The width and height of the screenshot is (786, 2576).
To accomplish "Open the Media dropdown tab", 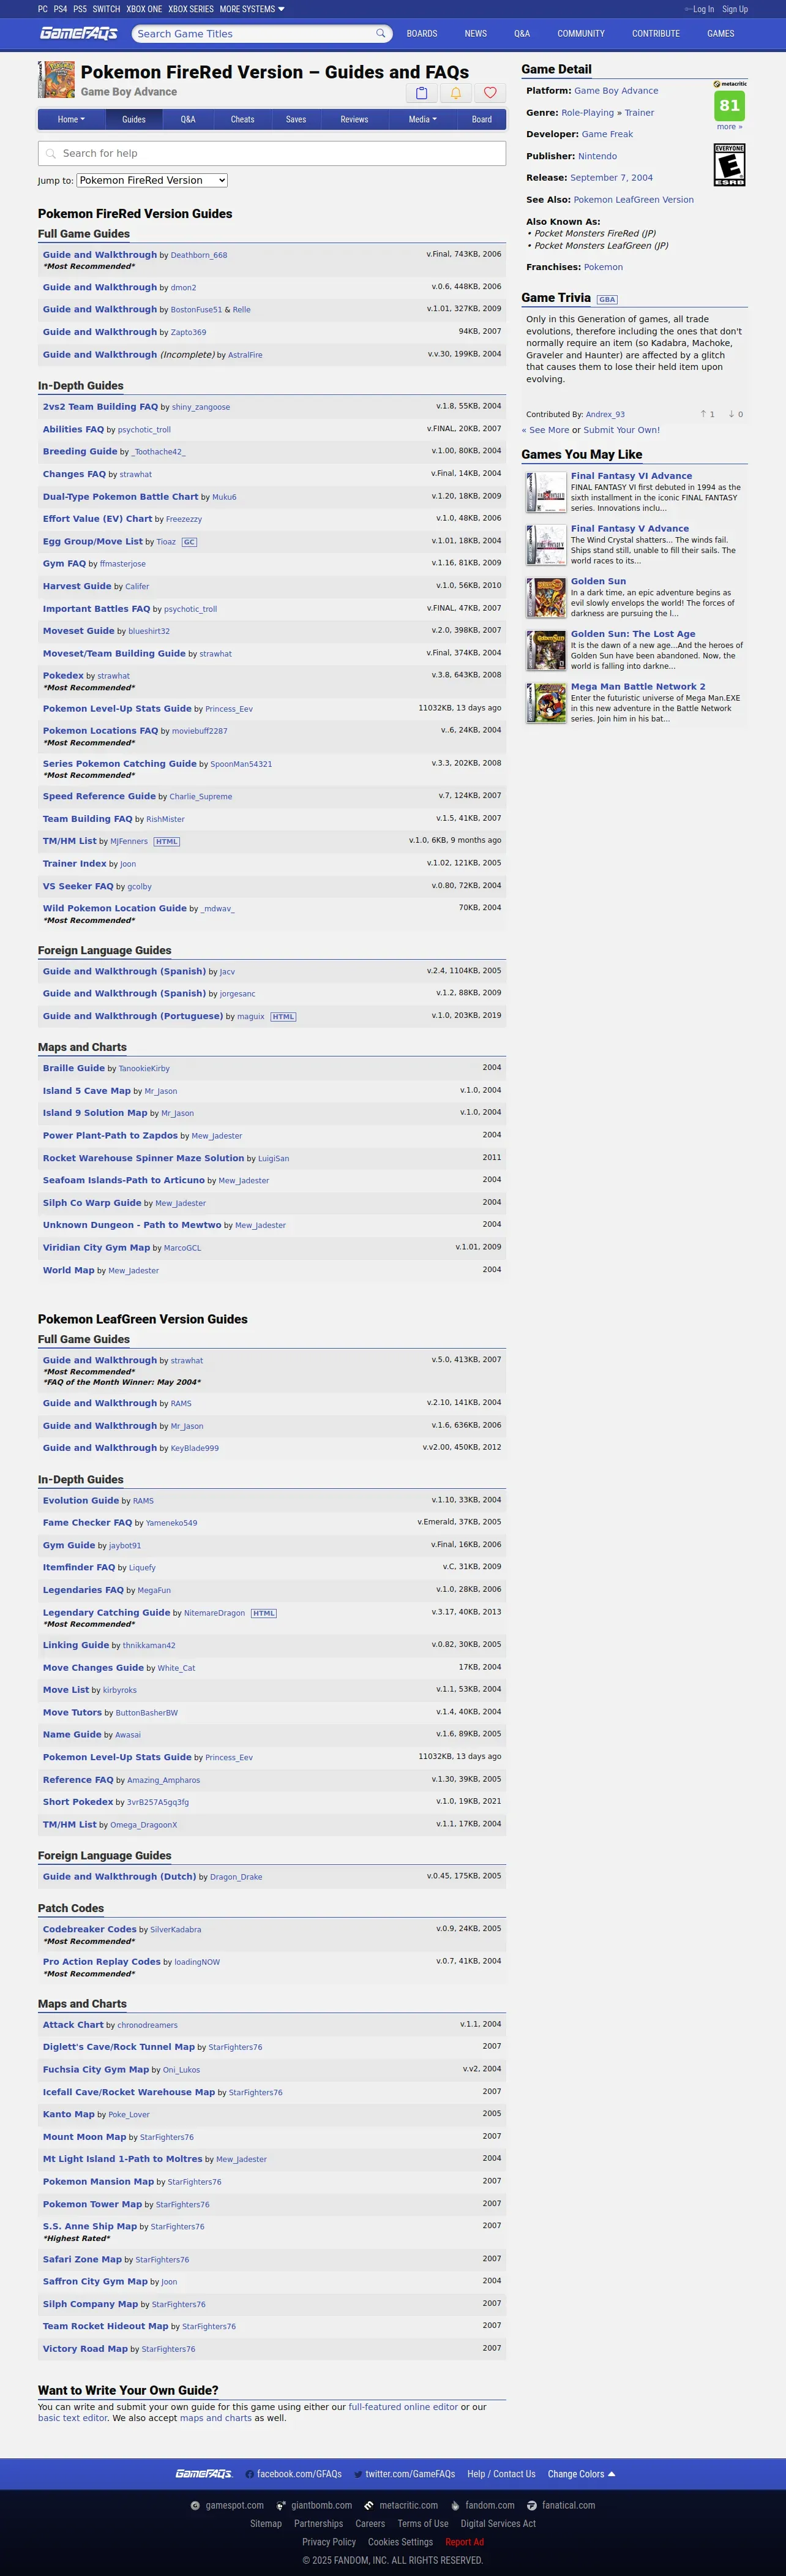I will (x=422, y=120).
